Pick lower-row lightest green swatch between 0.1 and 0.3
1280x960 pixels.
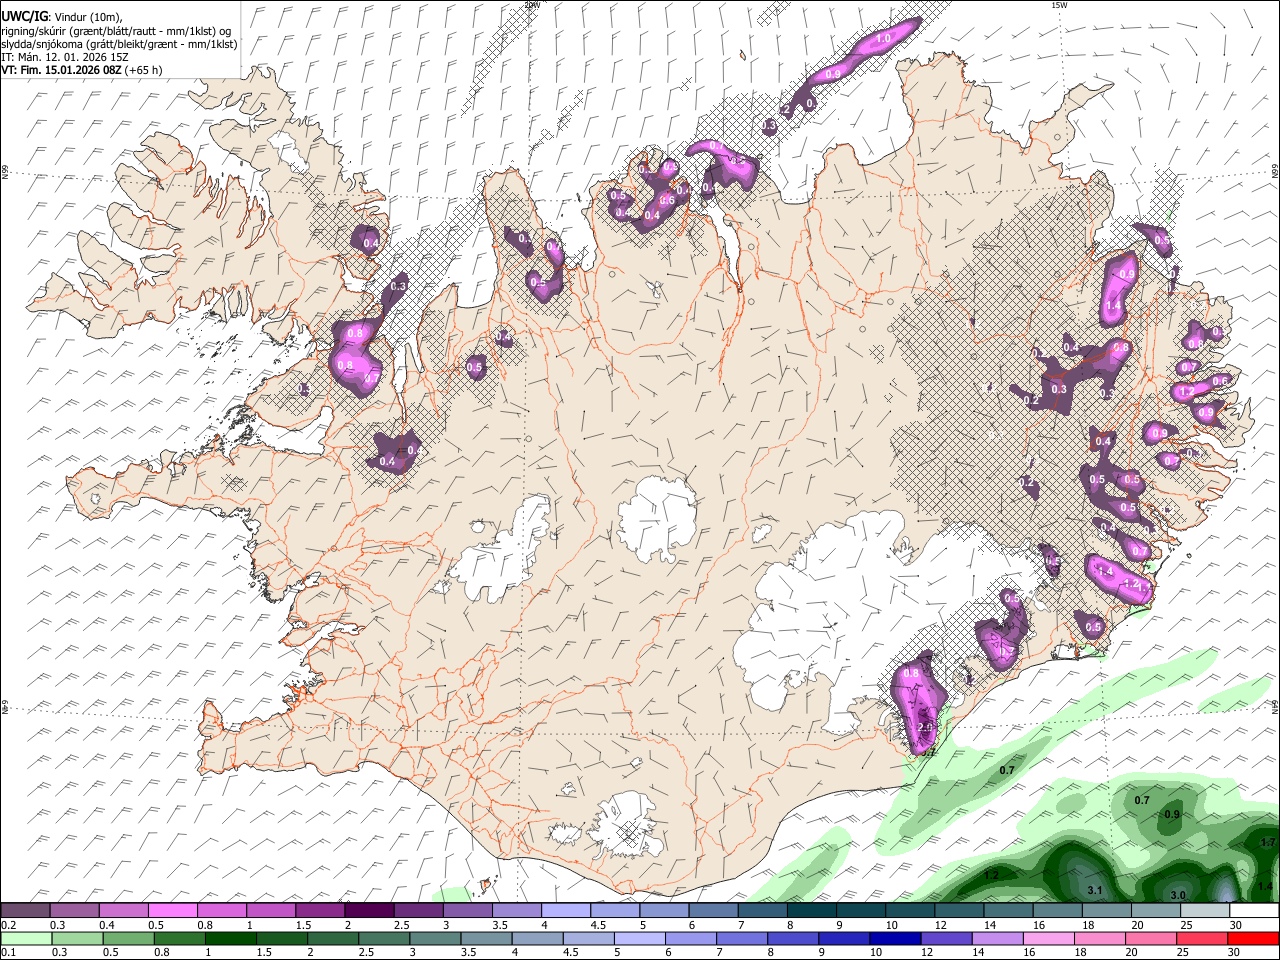(x=26, y=939)
